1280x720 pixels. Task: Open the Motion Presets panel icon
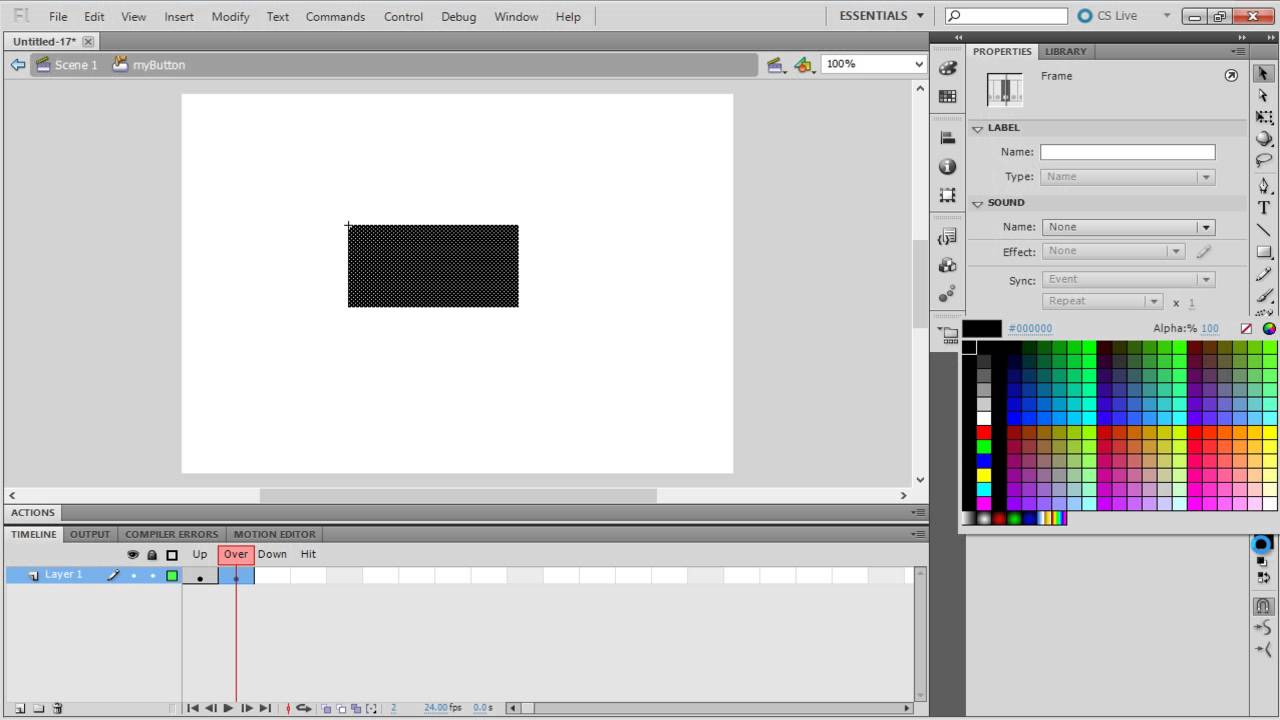click(x=947, y=294)
